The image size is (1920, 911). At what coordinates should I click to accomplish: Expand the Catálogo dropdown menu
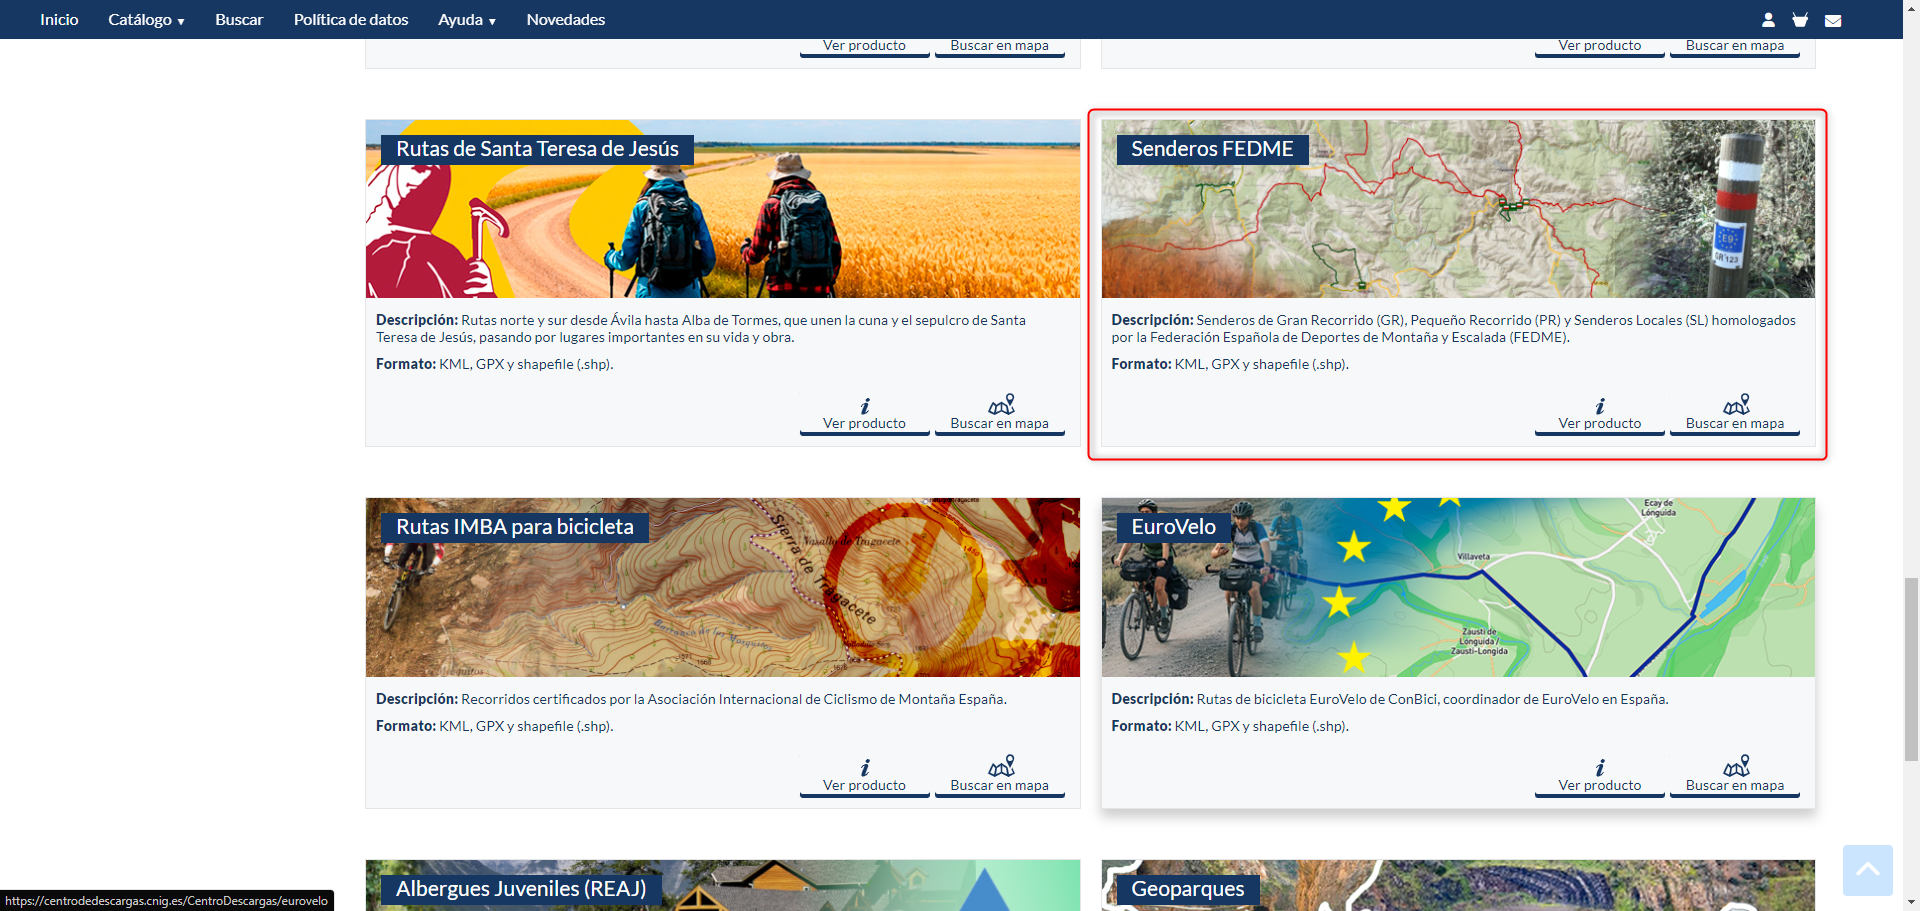click(146, 20)
